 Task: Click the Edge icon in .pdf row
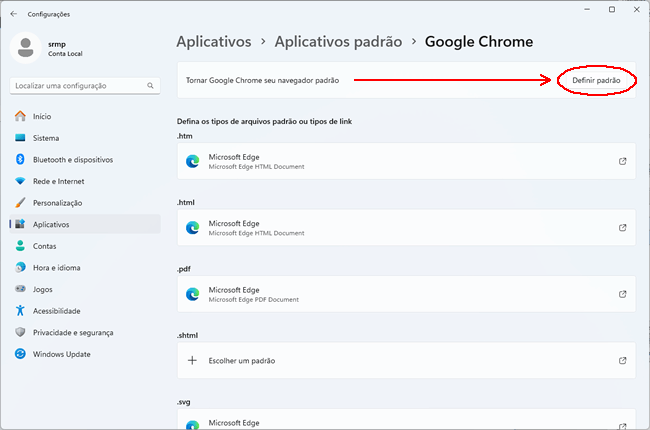[192, 294]
